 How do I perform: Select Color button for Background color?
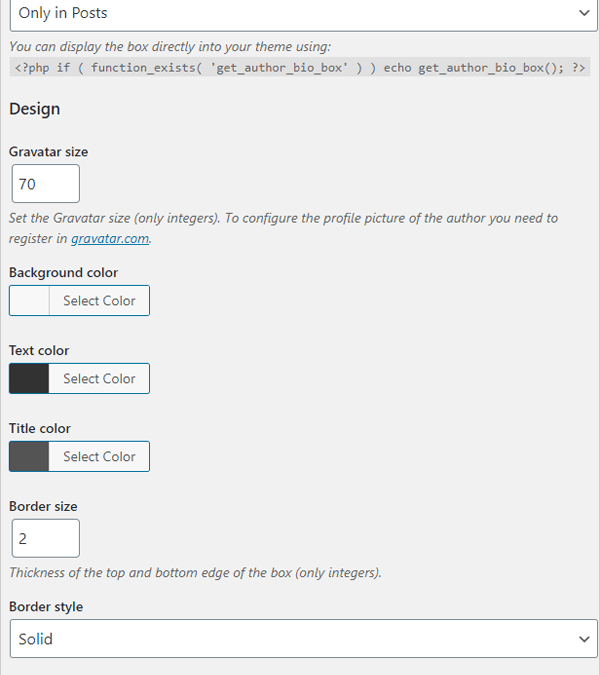point(99,300)
